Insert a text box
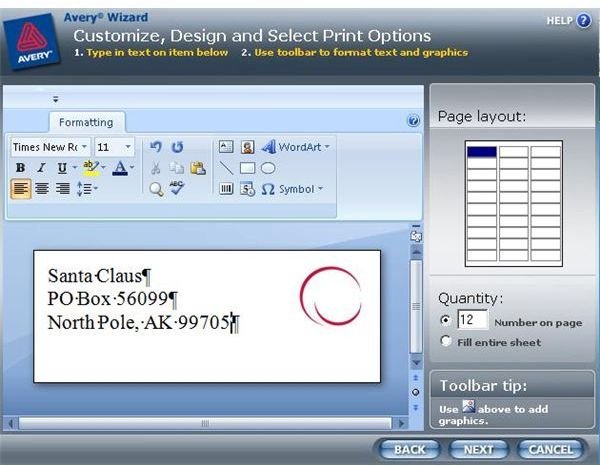600x466 pixels. (x=226, y=147)
